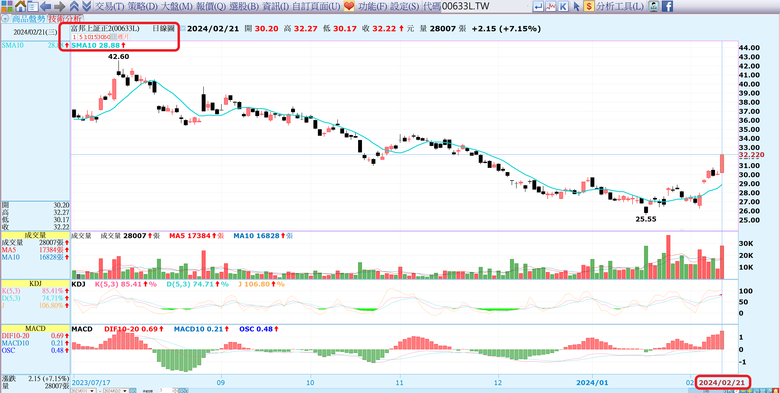Click the 富邦上証正2(00633L) stock name
Image resolution: width=780 pixels, height=393 pixels.
106,29
